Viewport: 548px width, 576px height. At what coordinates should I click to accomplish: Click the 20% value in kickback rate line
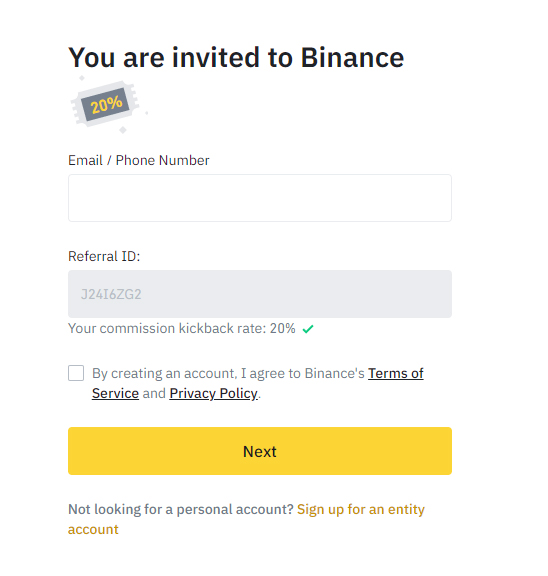click(x=282, y=328)
